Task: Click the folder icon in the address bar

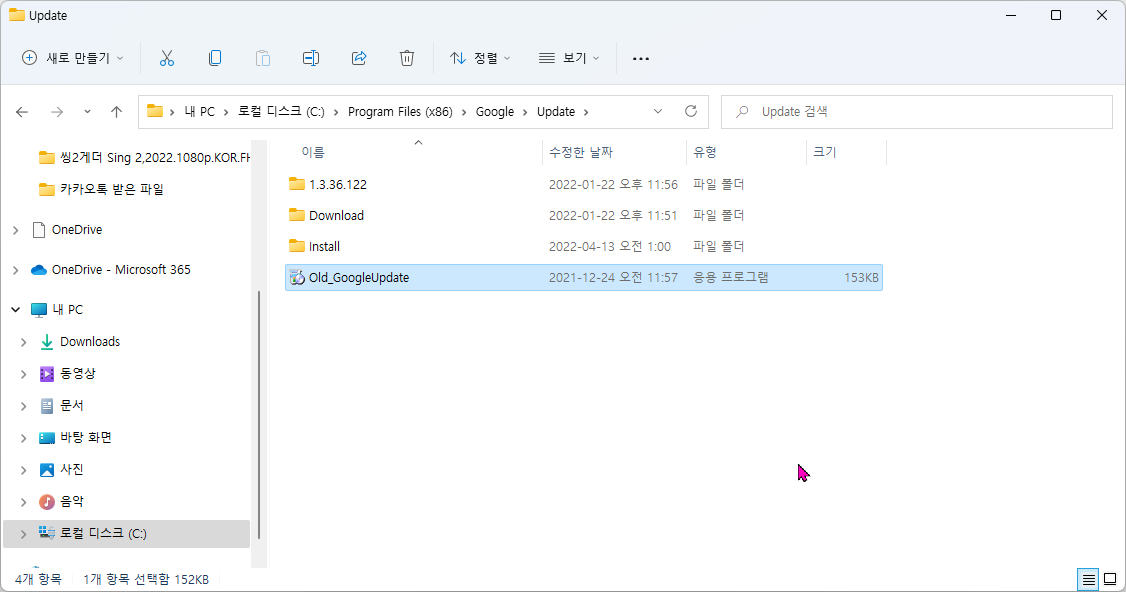Action: click(154, 111)
